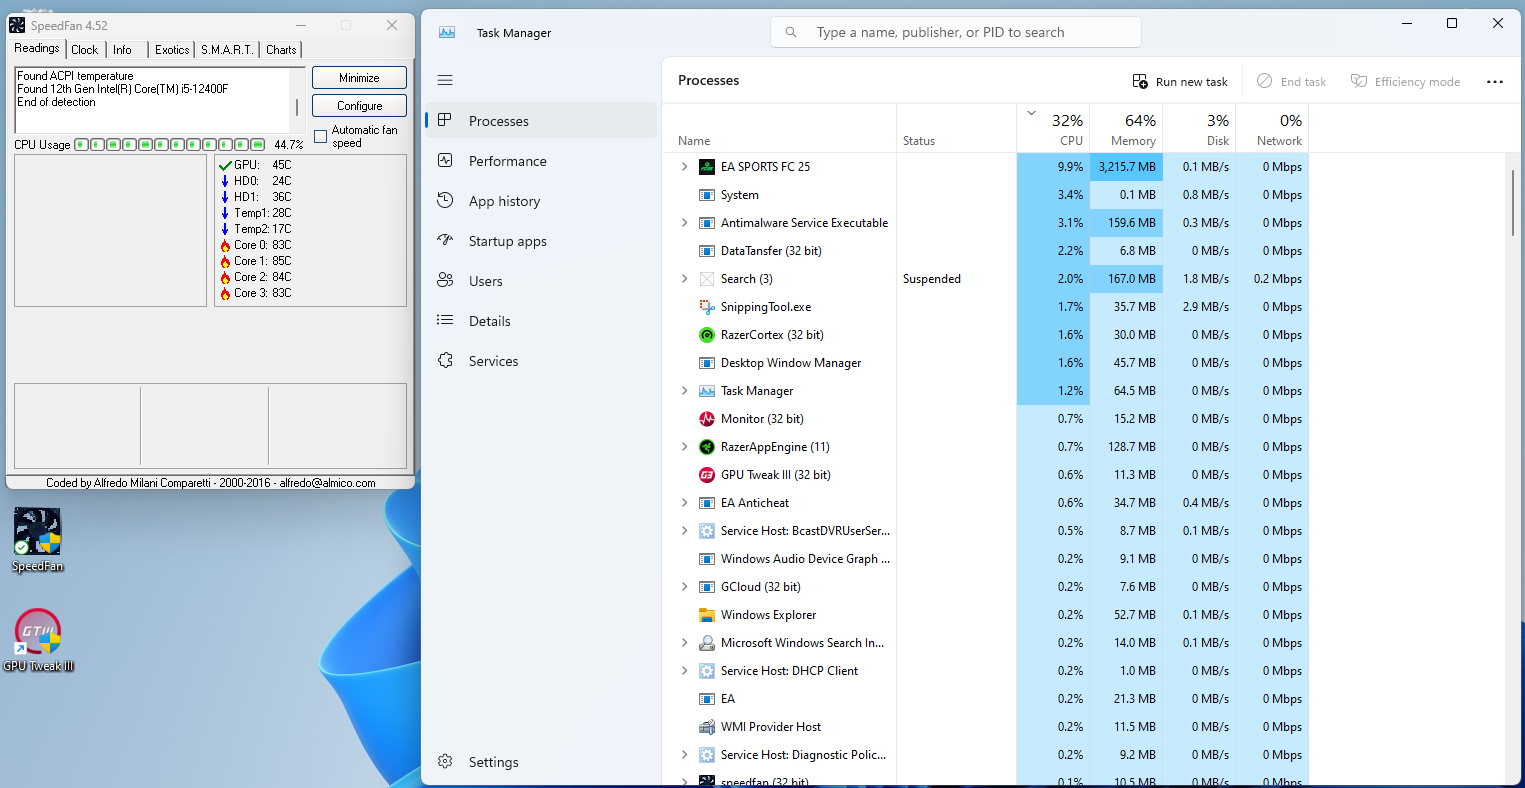
Task: Click the RazerCortex process icon
Action: tap(706, 335)
